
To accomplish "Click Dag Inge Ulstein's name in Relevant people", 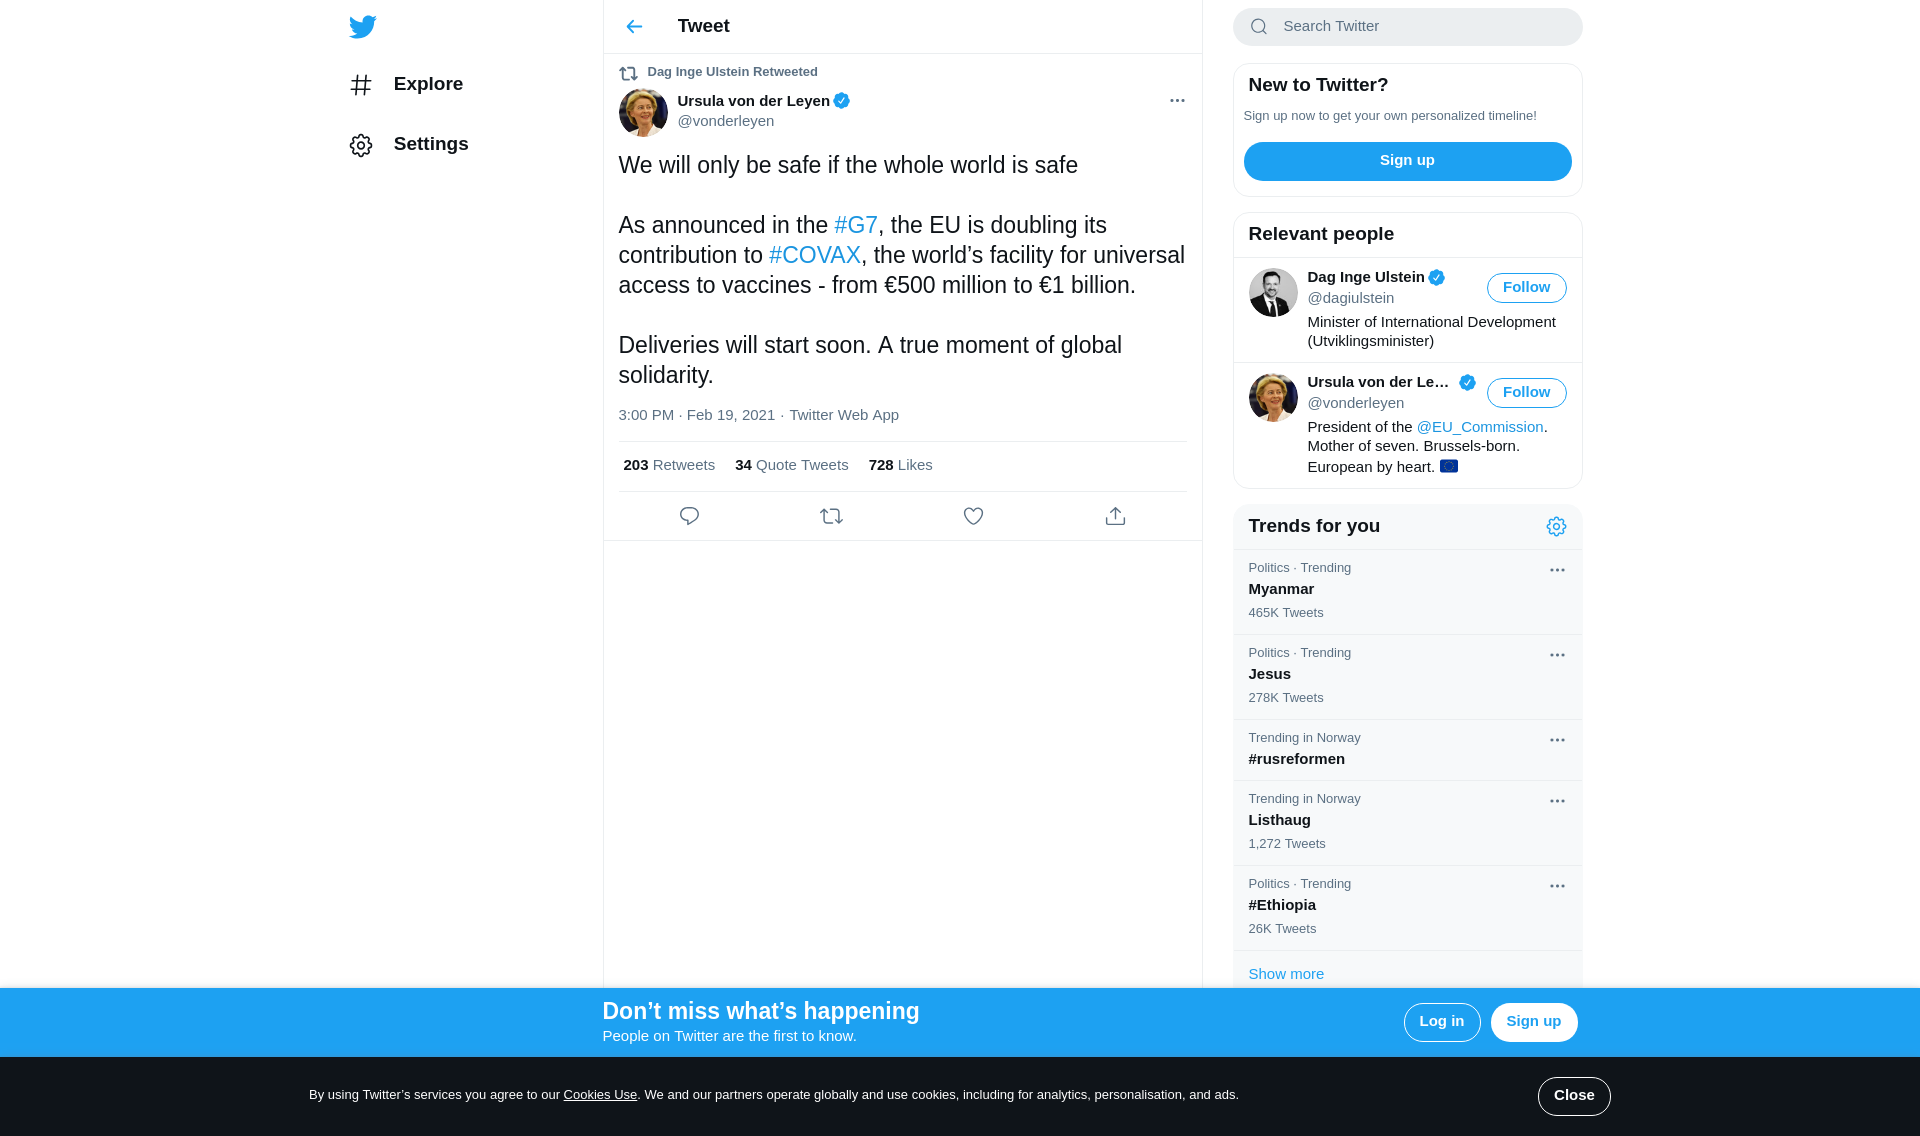I will (x=1365, y=277).
